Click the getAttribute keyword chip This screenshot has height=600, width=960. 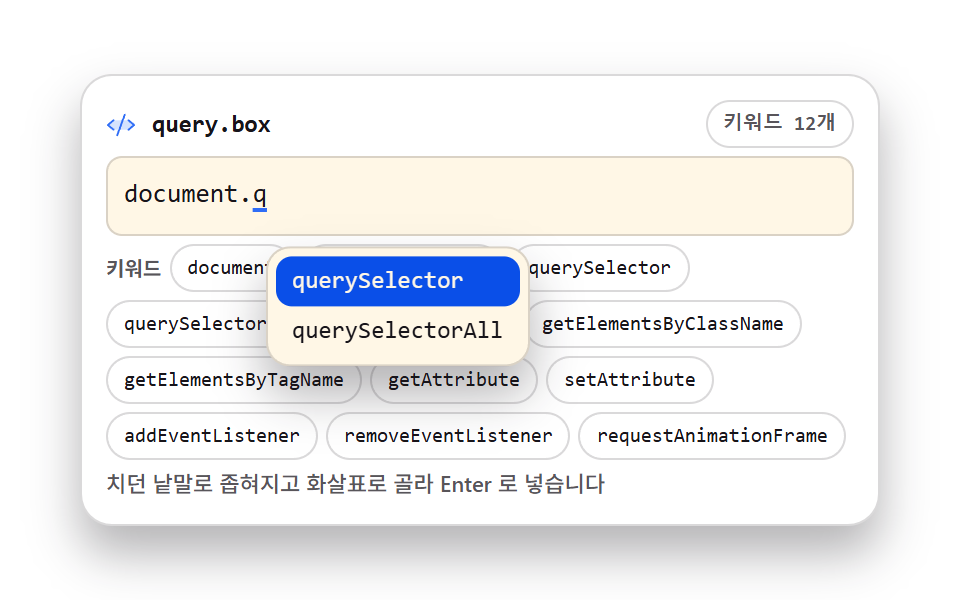pos(454,380)
